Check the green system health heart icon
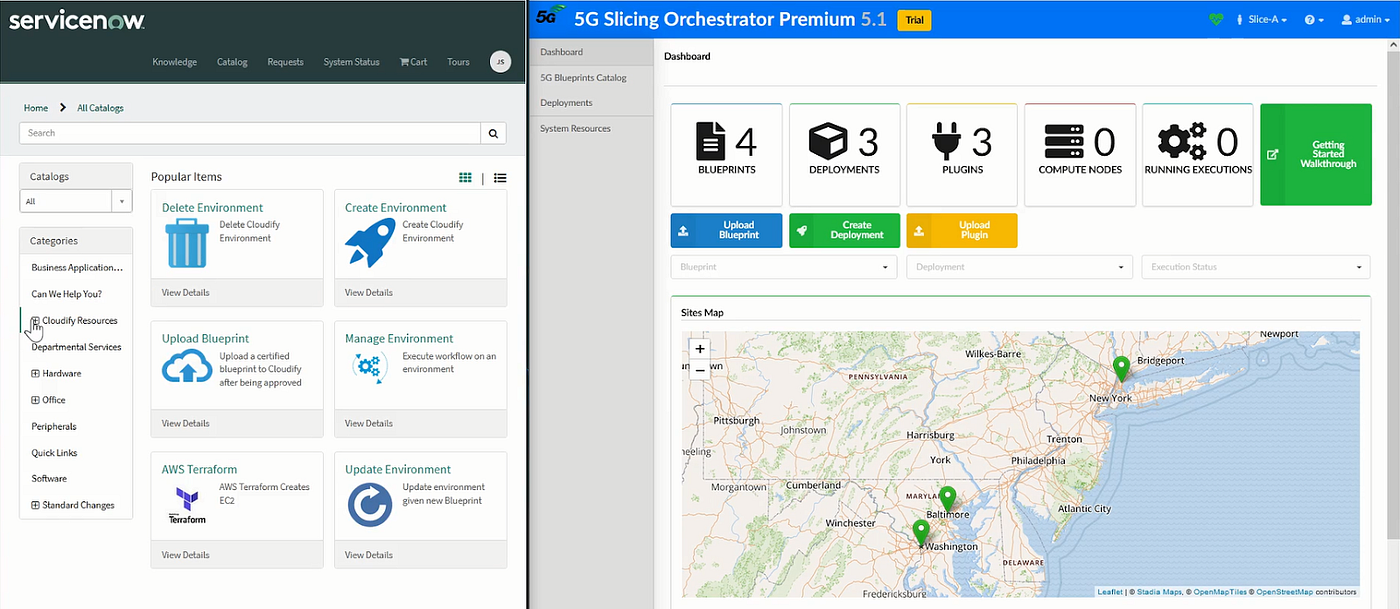This screenshot has height=609, width=1400. [1216, 19]
